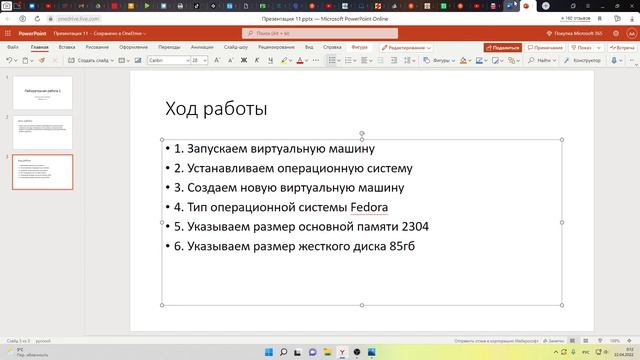Switch to the Рисование ribbon tab
The image size is (640, 360).
click(97, 47)
